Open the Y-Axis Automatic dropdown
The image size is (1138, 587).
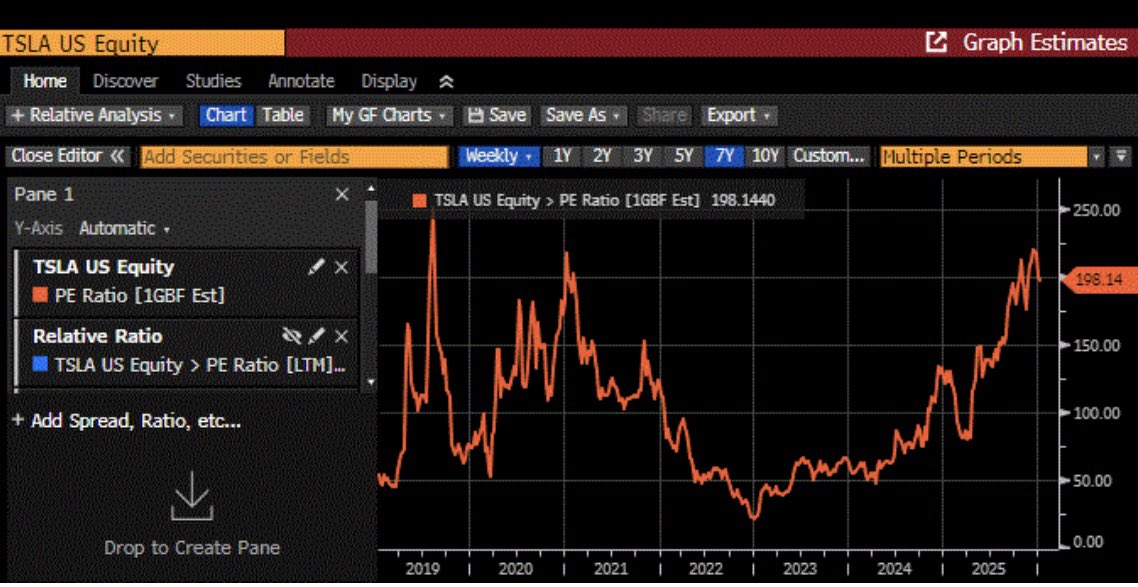pyautogui.click(x=124, y=229)
